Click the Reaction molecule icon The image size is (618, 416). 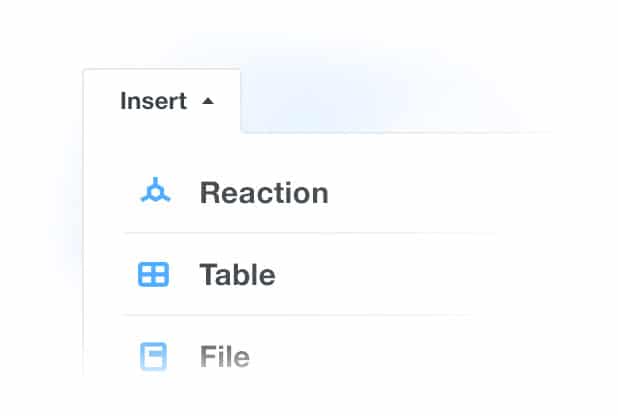154,191
